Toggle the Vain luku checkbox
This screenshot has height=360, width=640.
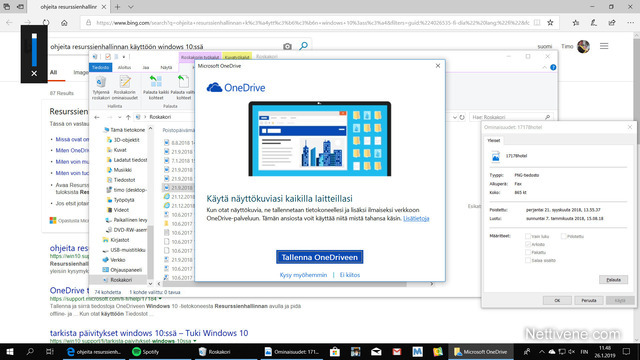(528, 236)
